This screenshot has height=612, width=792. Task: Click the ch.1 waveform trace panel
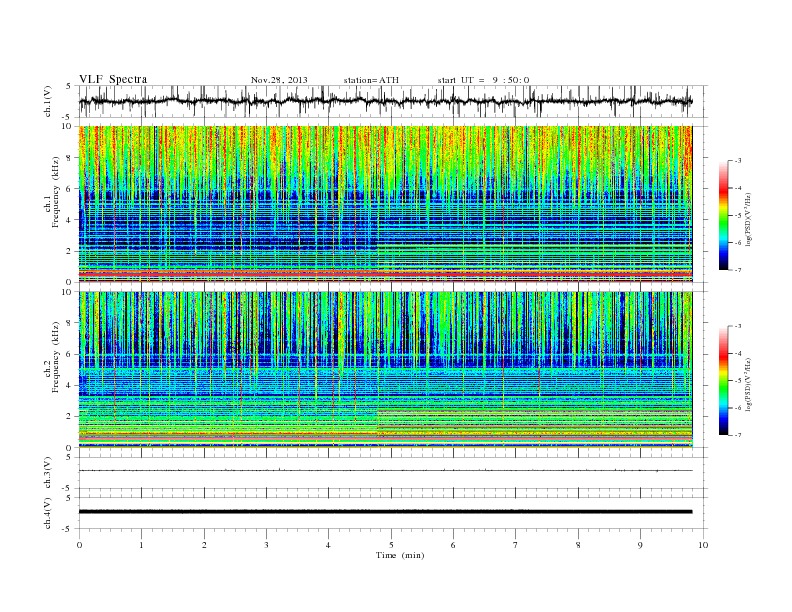(393, 101)
